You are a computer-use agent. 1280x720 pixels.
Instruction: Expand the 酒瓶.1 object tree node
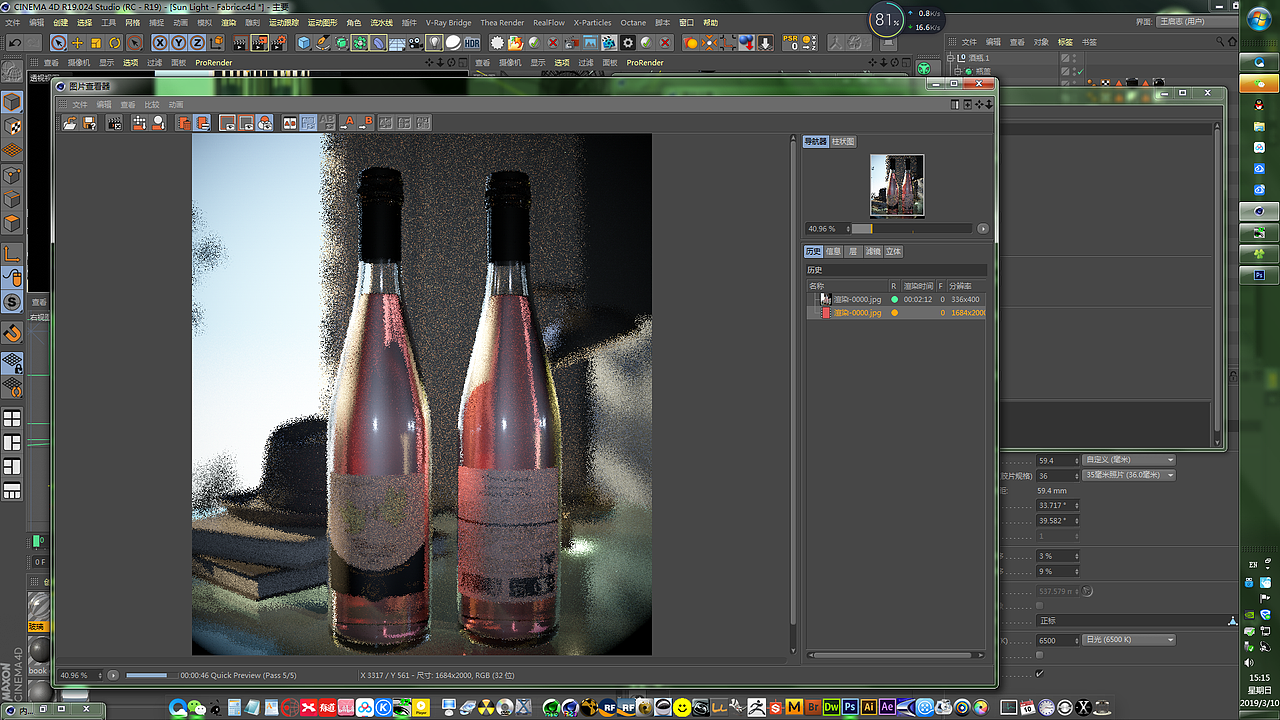coord(953,58)
